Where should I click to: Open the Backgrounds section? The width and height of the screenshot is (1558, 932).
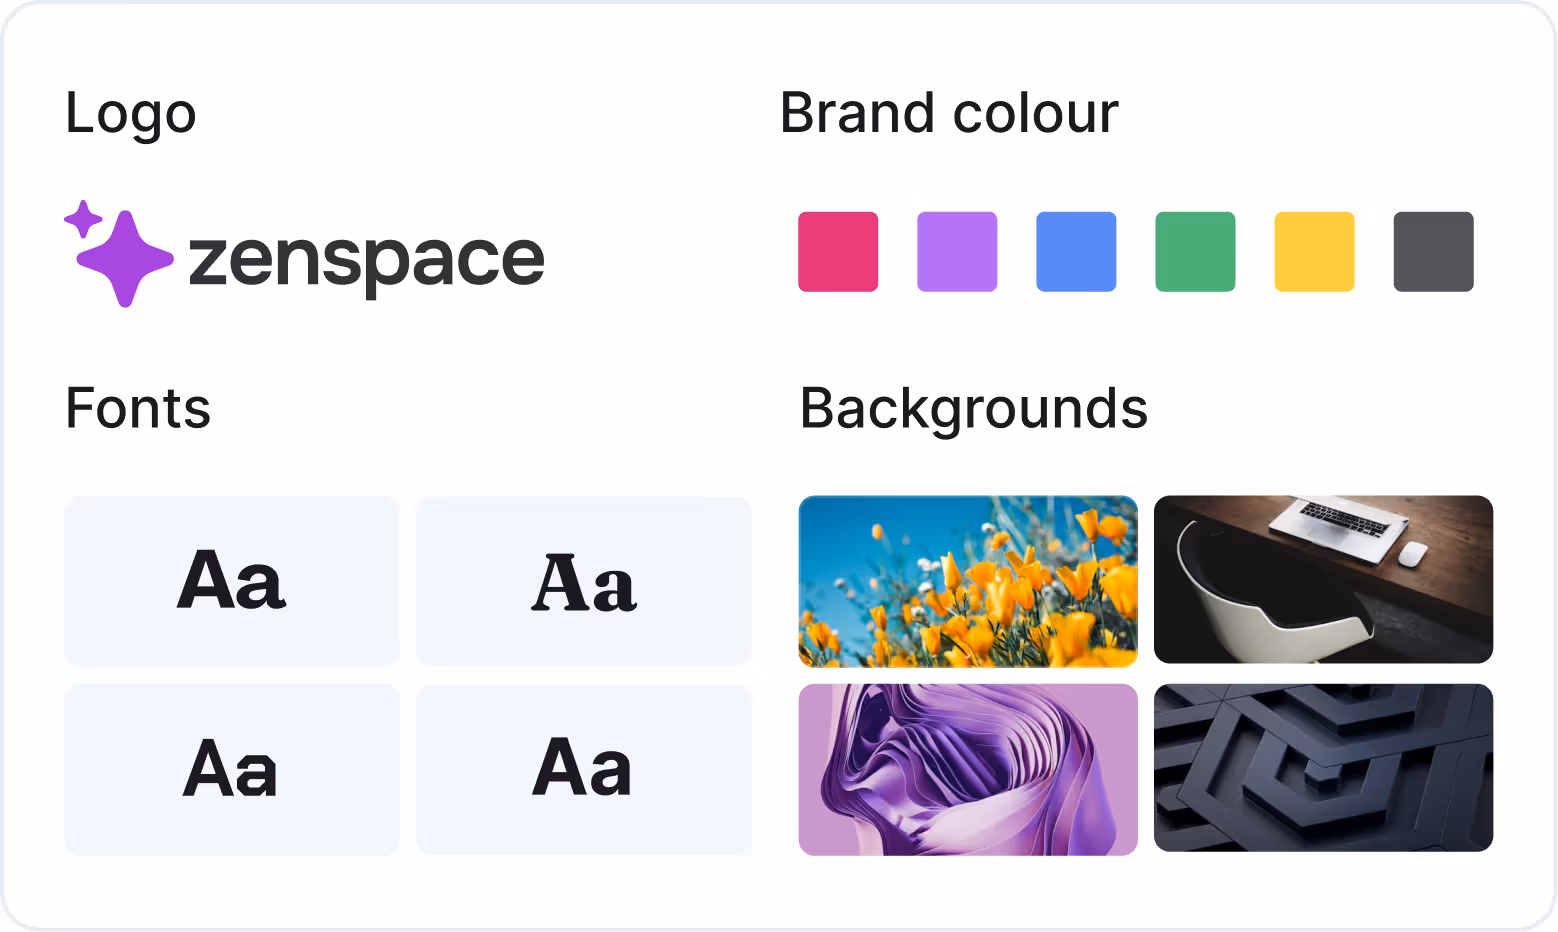[x=974, y=409]
